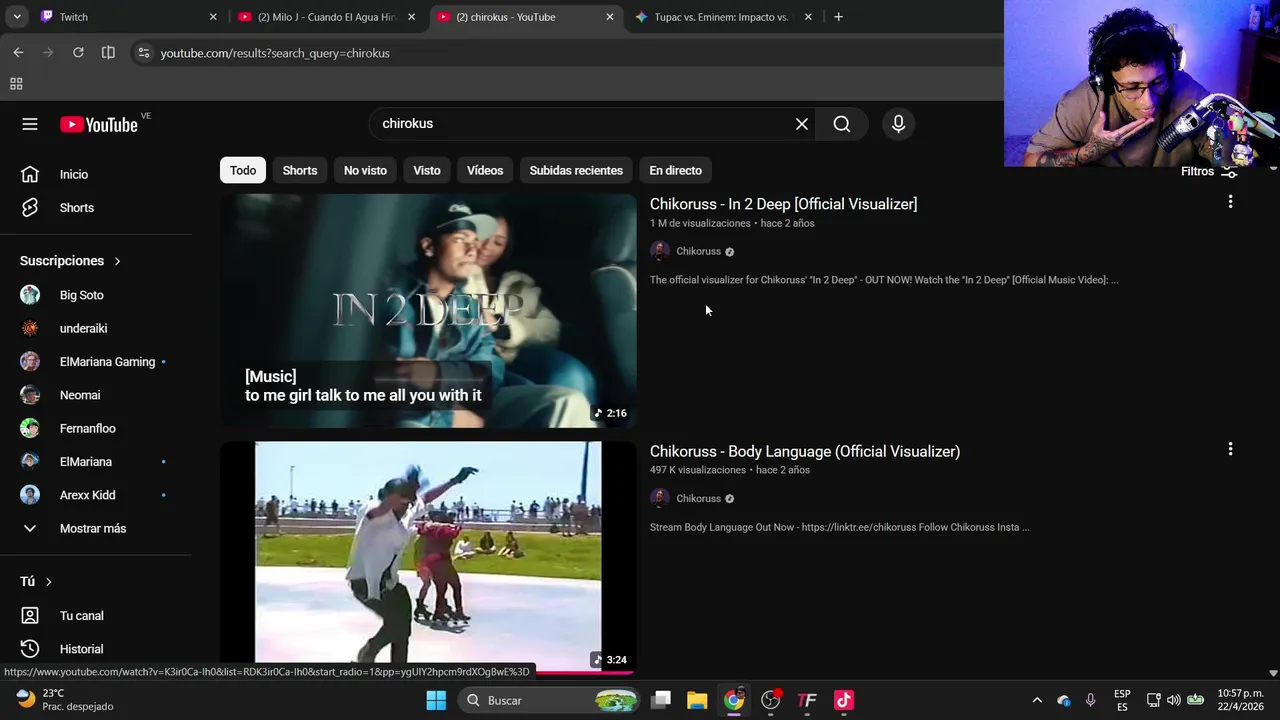Open the Windows Start menu

coord(436,700)
